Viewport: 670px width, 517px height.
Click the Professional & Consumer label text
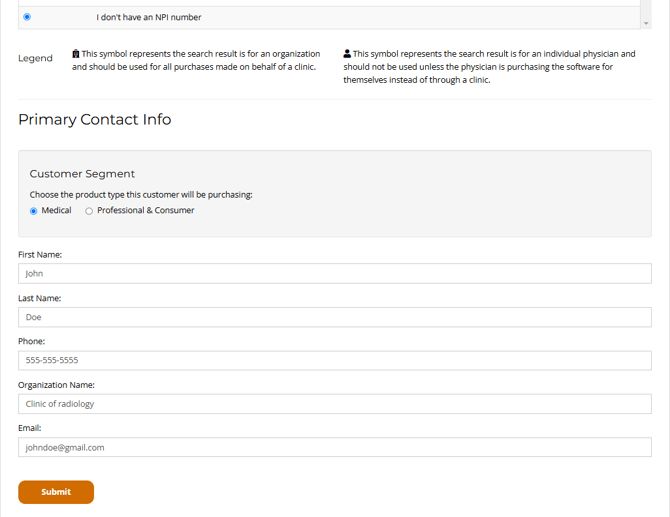coord(145,211)
